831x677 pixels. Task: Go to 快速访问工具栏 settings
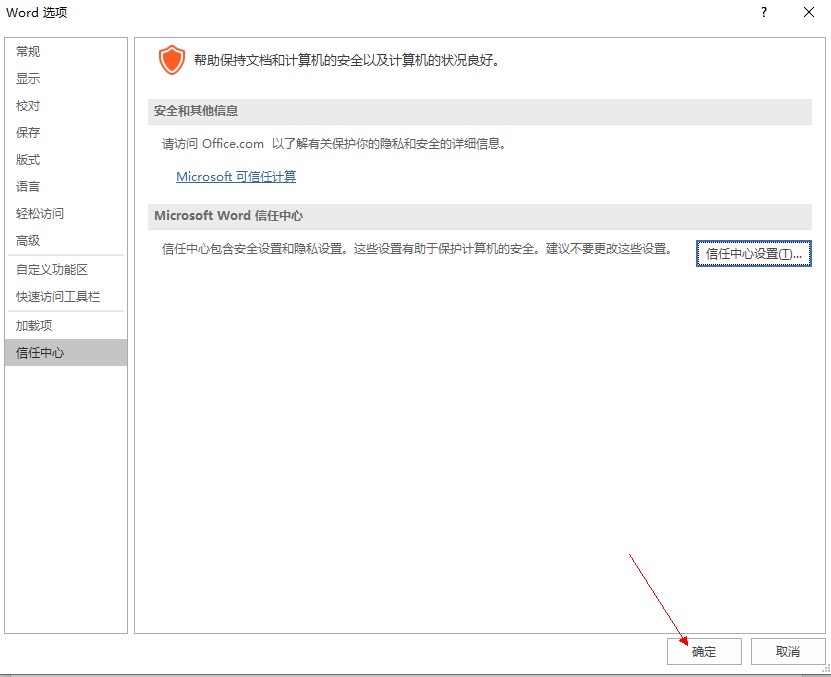coord(66,297)
